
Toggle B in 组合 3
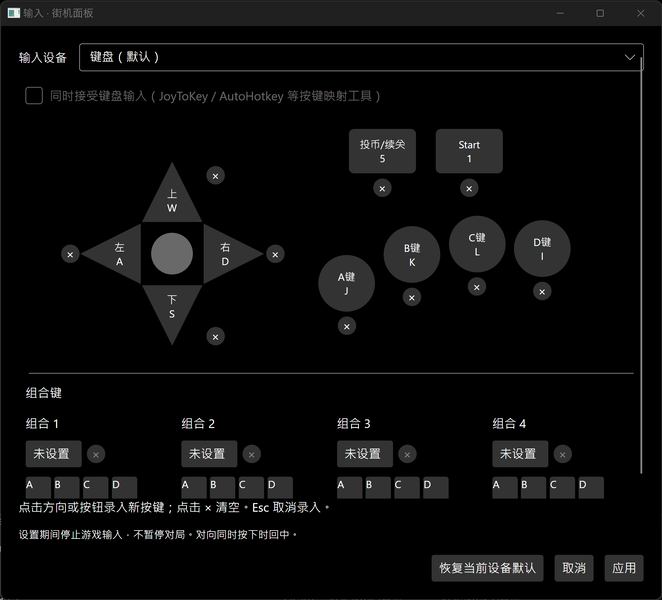[x=378, y=488]
